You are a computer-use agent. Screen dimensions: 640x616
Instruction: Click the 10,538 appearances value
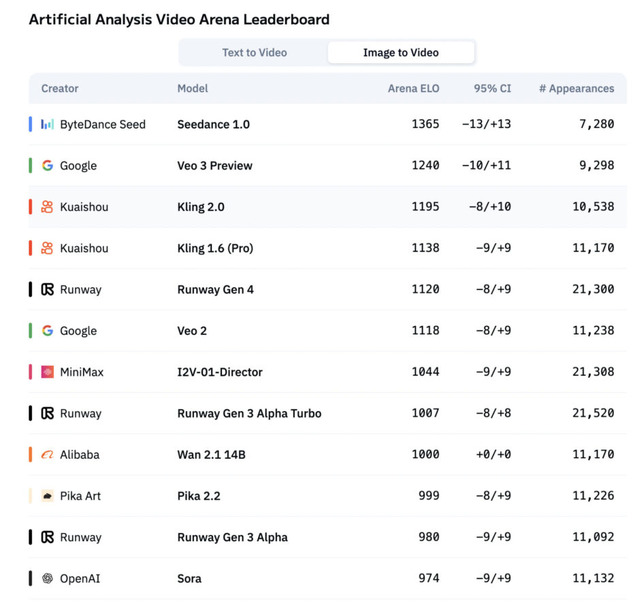click(x=593, y=206)
